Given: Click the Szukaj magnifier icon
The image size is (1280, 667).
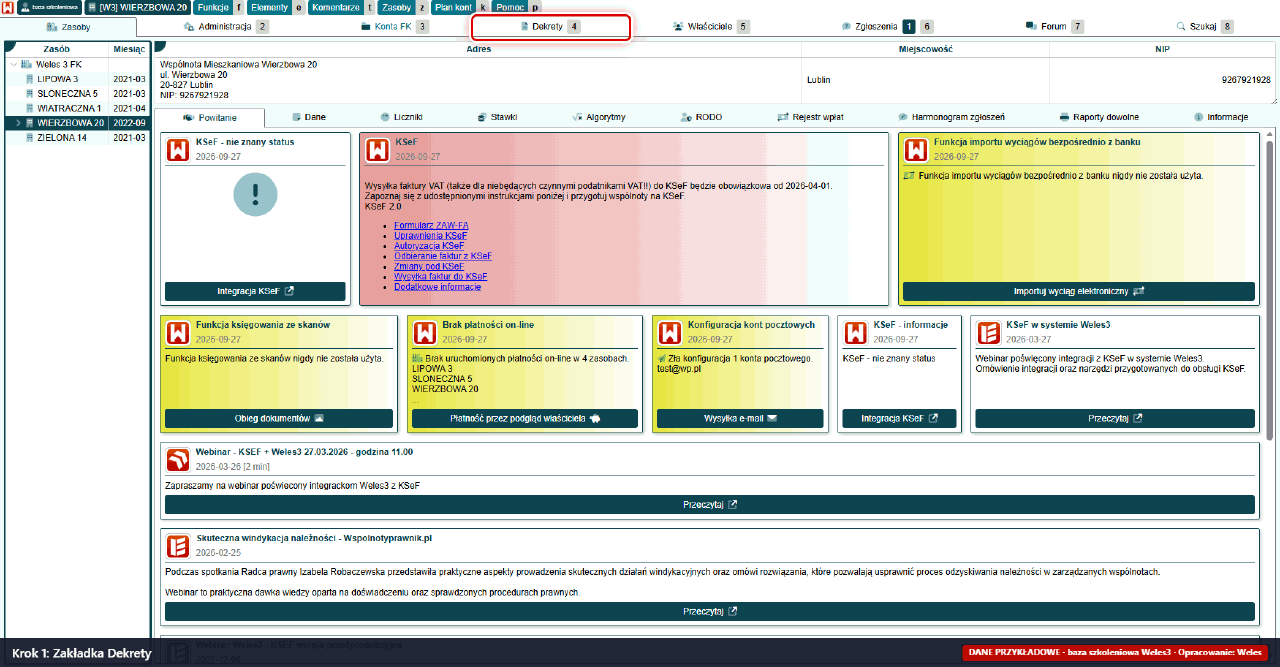Looking at the screenshot, I should click(1182, 27).
